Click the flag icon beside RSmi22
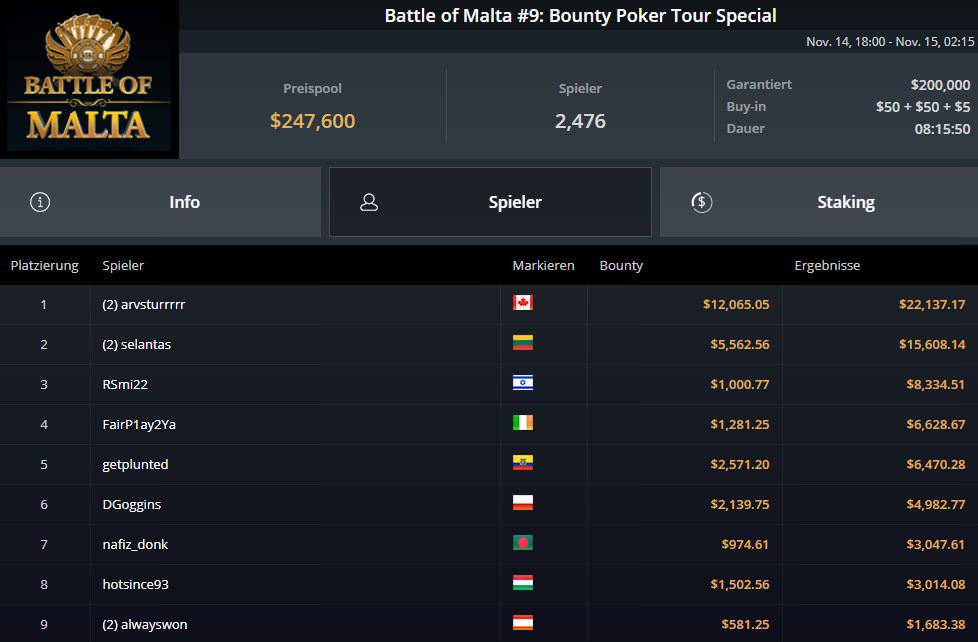Image resolution: width=978 pixels, height=642 pixels. [522, 383]
